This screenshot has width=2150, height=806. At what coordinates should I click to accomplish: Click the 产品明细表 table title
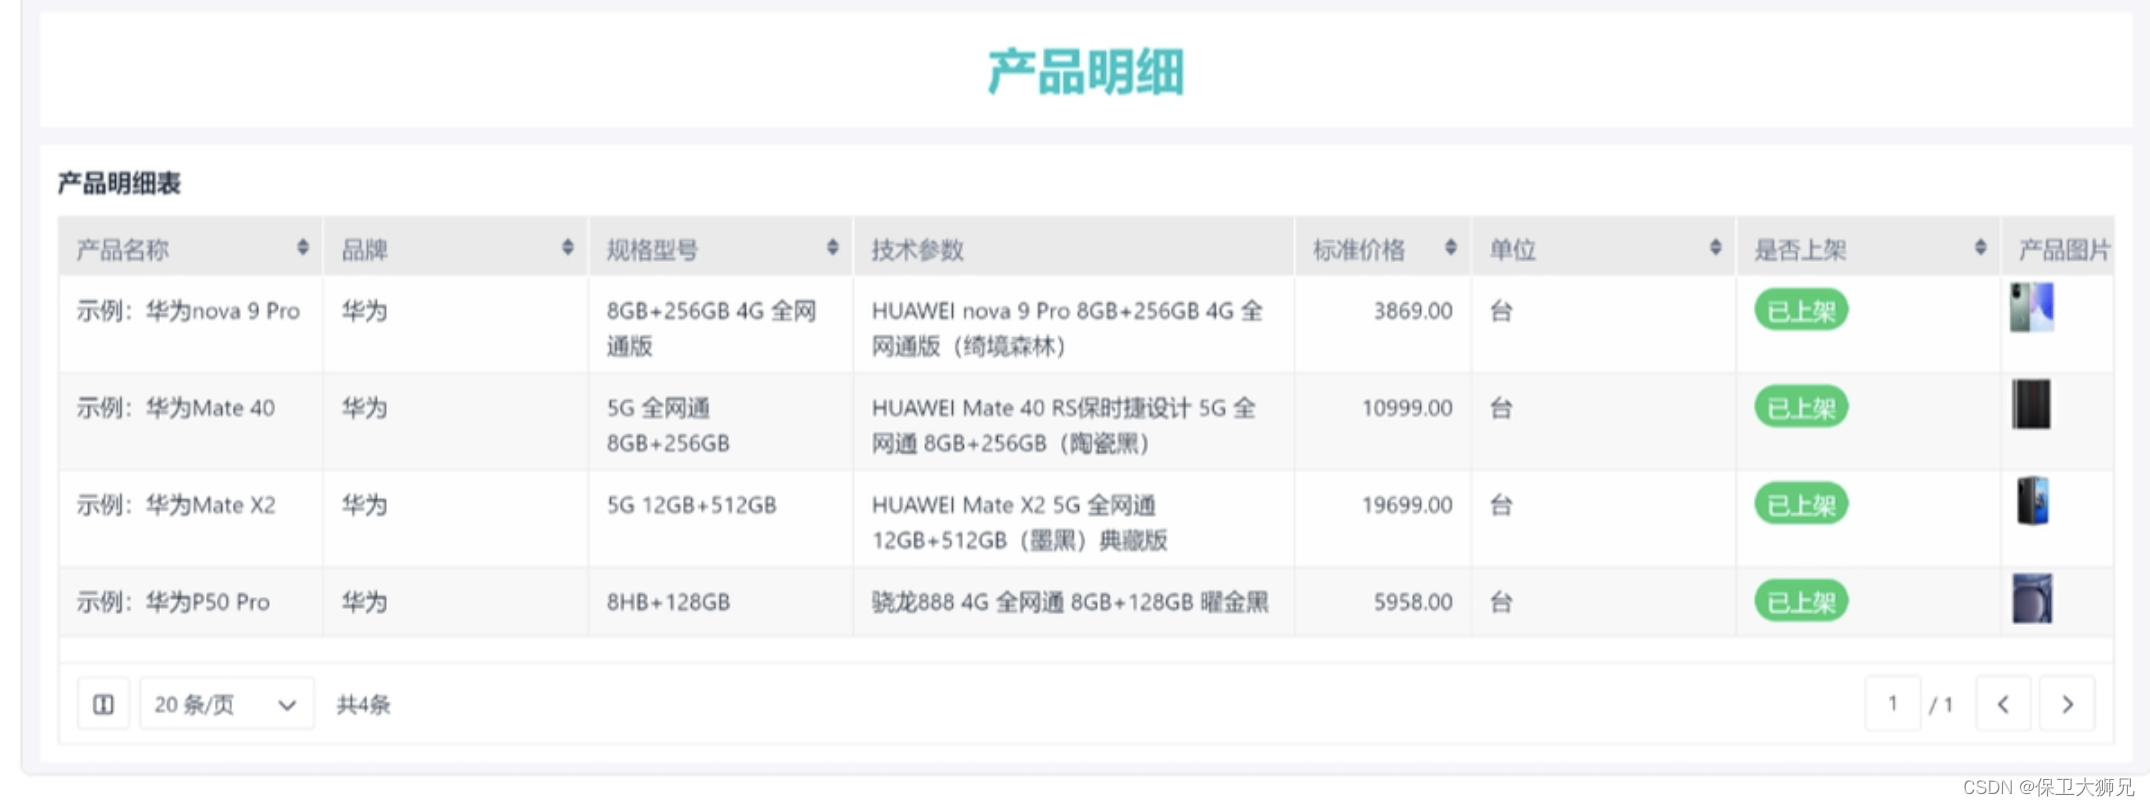tap(119, 183)
